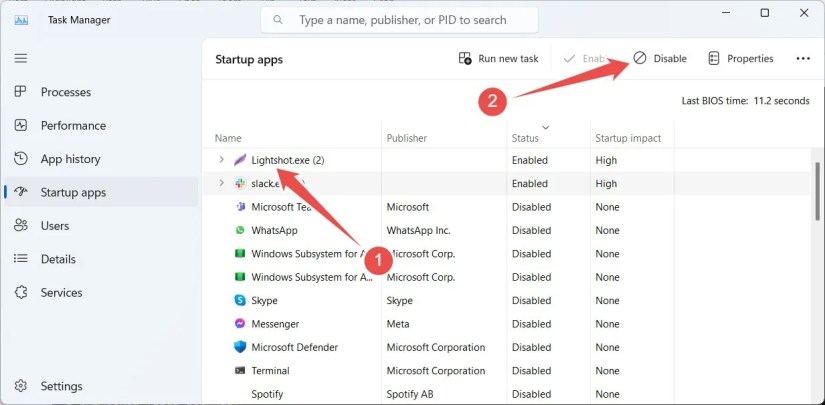
Task: Expand the slack.exe group
Action: 221,183
